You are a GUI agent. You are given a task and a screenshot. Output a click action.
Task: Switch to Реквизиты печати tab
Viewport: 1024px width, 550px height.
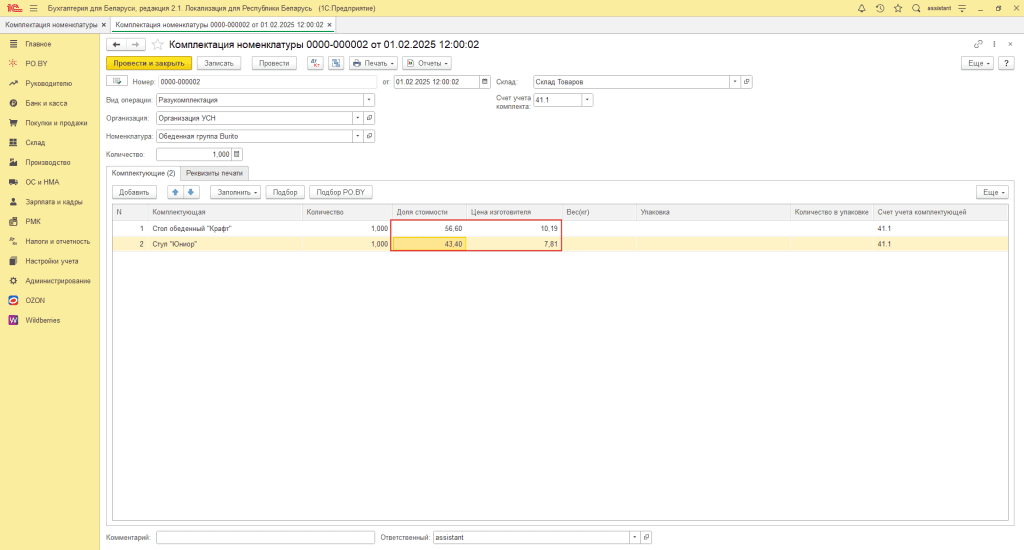point(214,173)
